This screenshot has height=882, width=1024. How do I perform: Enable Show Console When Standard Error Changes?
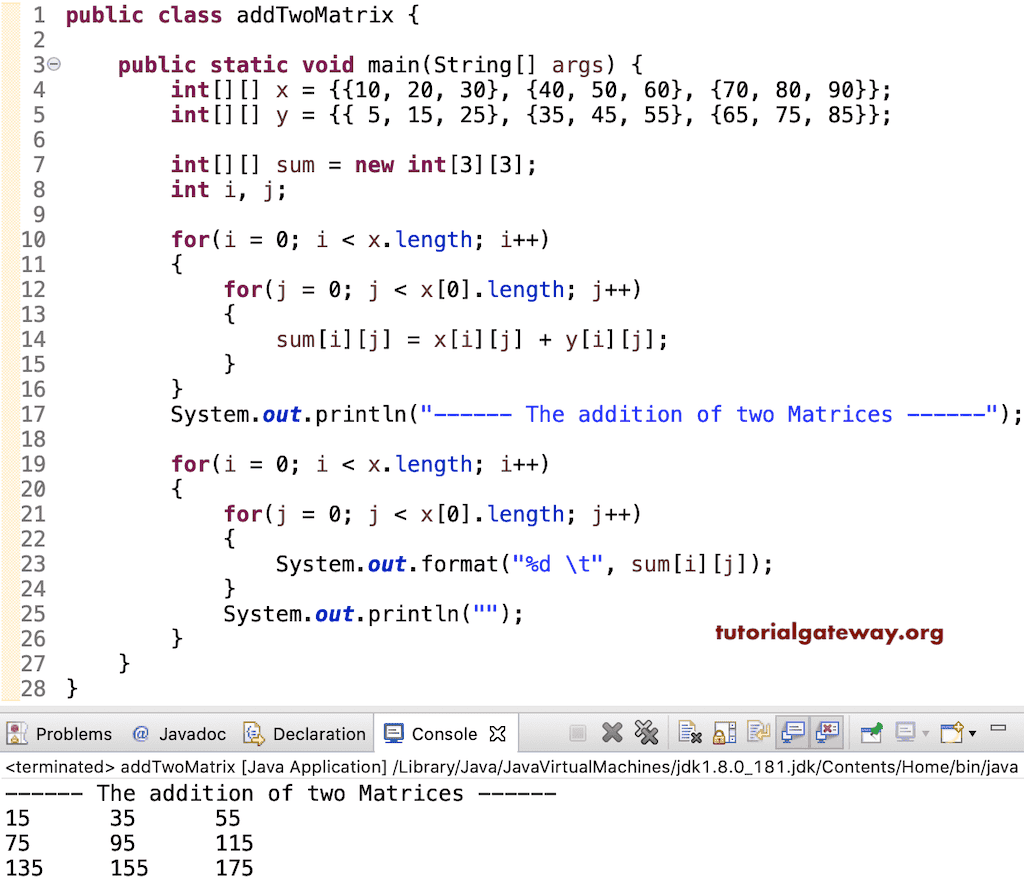(x=823, y=731)
